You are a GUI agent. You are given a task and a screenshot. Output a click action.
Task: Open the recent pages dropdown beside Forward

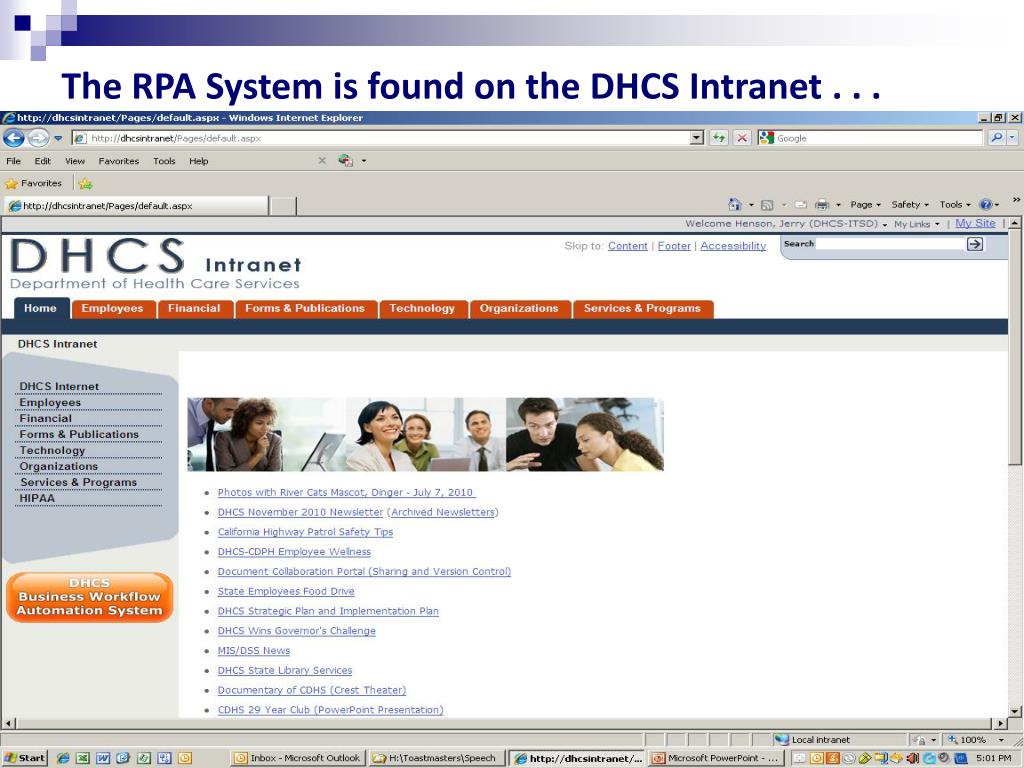click(58, 138)
